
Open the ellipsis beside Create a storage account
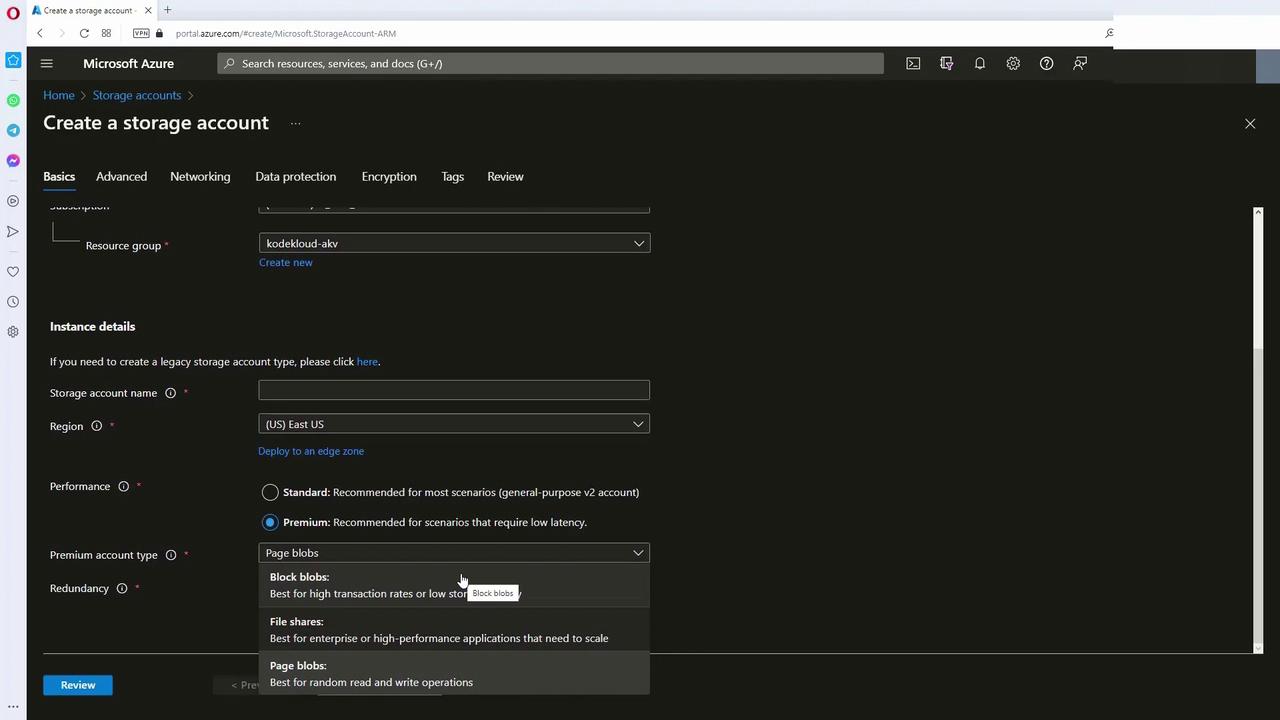tap(296, 123)
